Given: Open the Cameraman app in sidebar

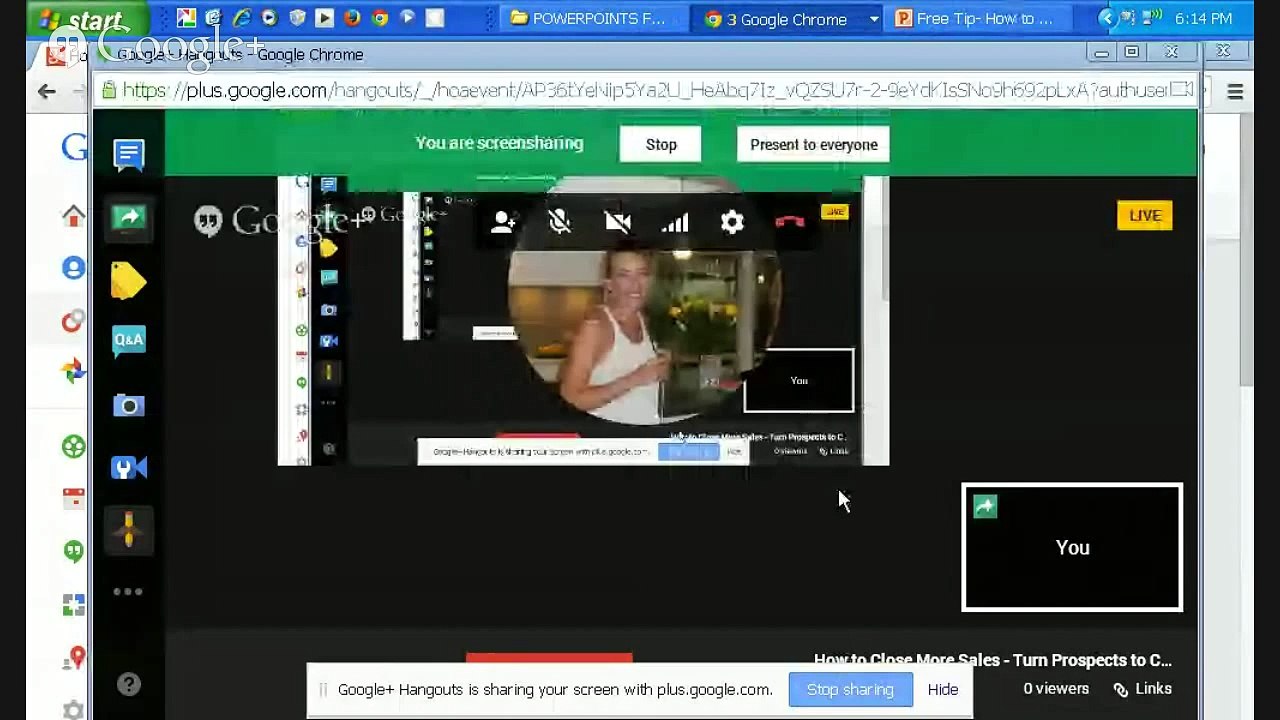Looking at the screenshot, I should pyautogui.click(x=129, y=467).
